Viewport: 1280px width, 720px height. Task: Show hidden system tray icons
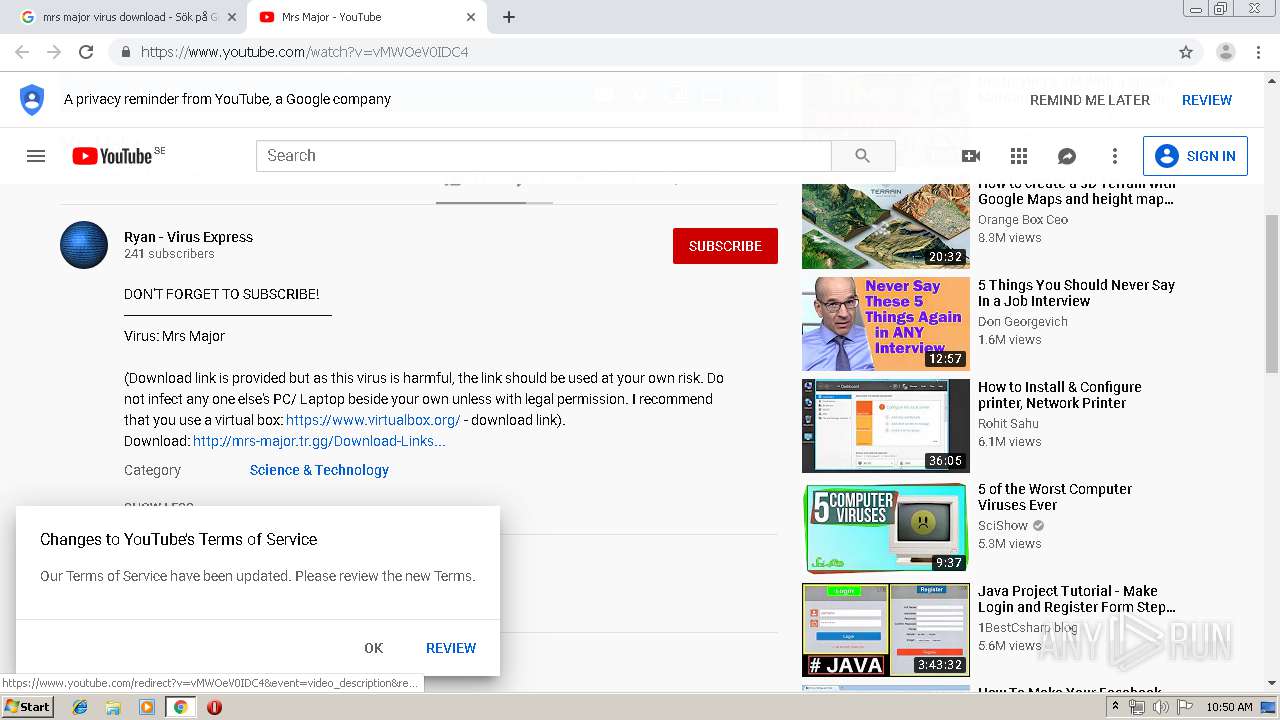coord(1116,707)
